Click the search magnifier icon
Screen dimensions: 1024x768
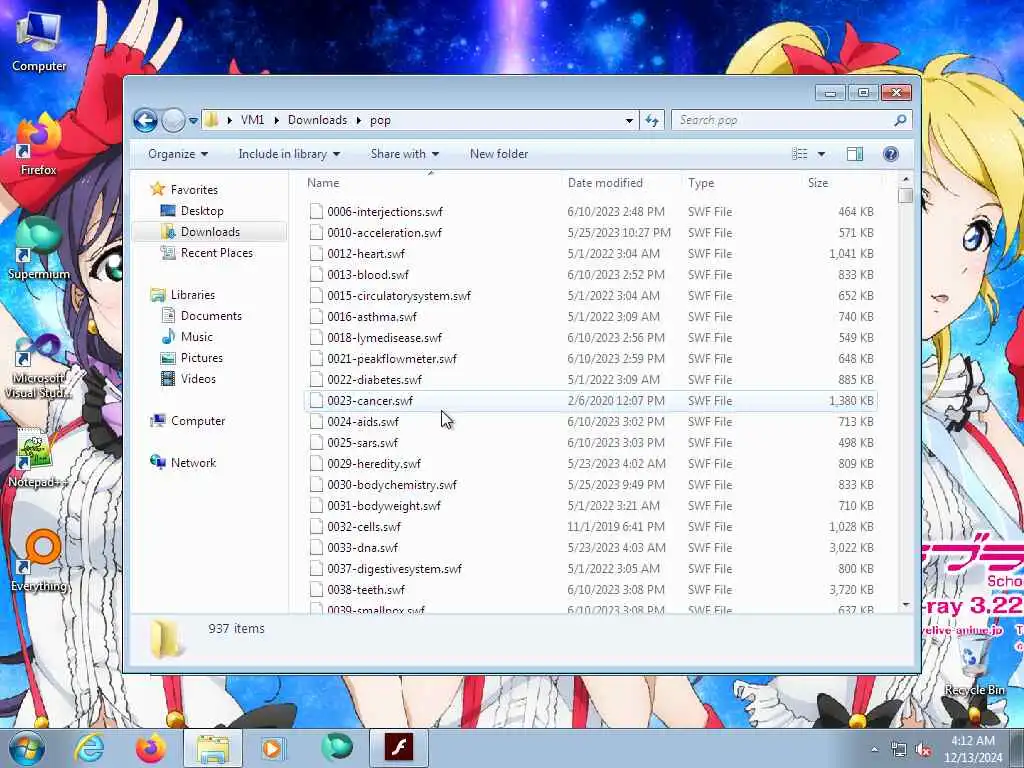point(901,120)
